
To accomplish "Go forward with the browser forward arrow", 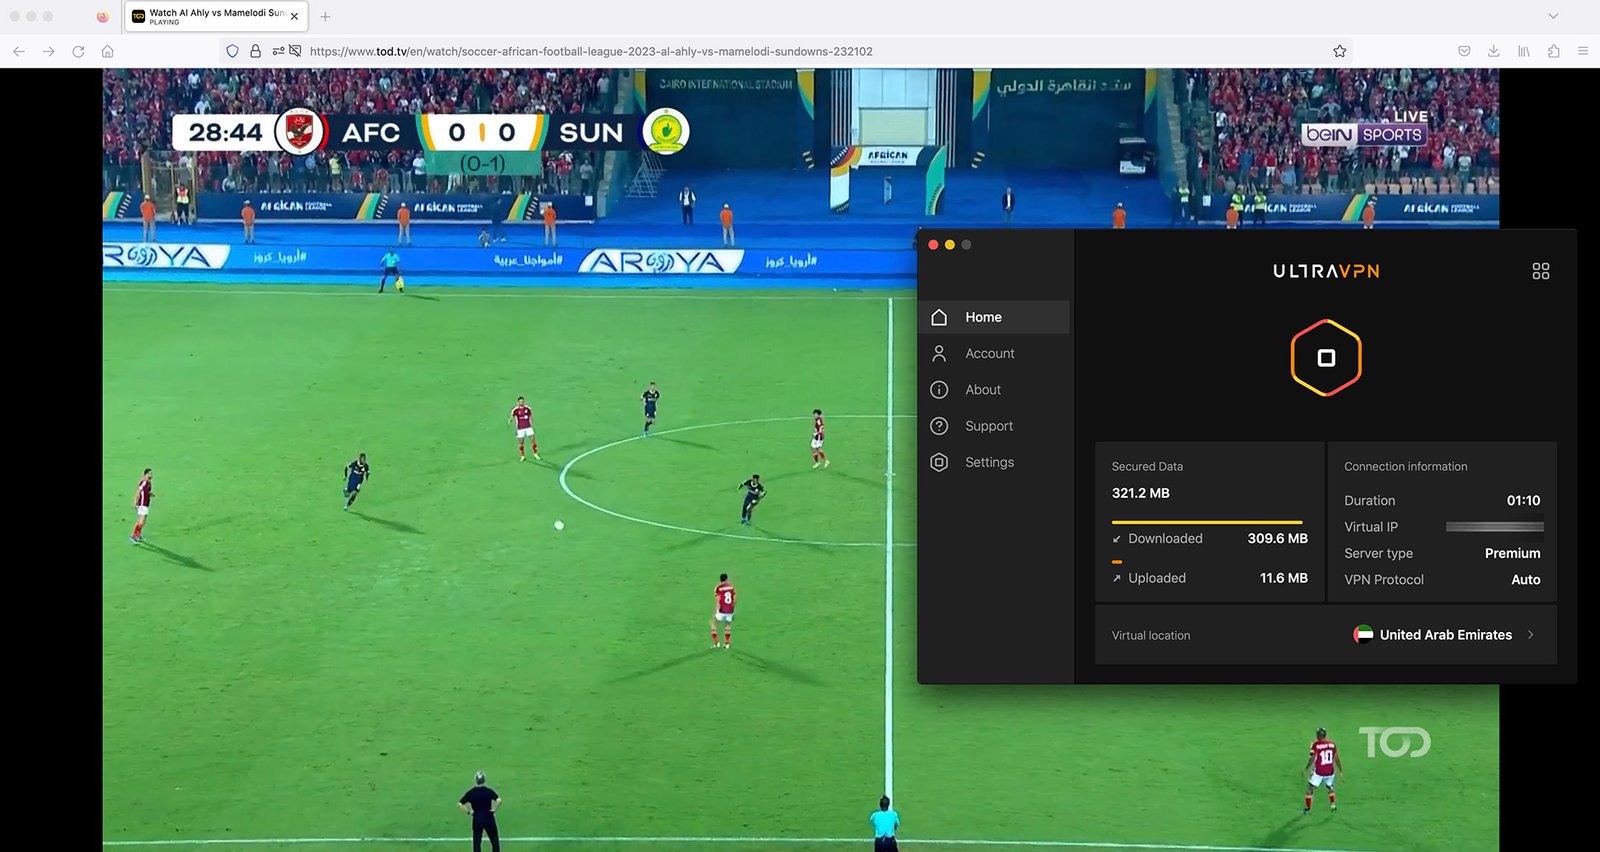I will coord(48,51).
